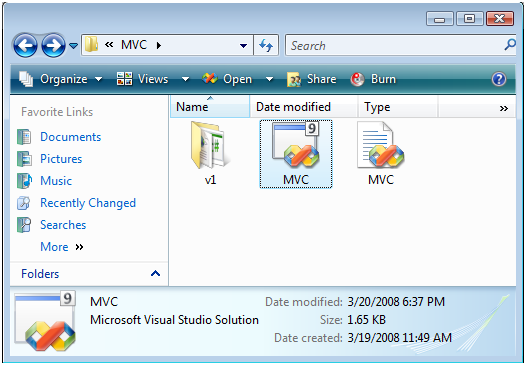Click the Refresh button
Screen dimensions: 526x365
coord(266,45)
